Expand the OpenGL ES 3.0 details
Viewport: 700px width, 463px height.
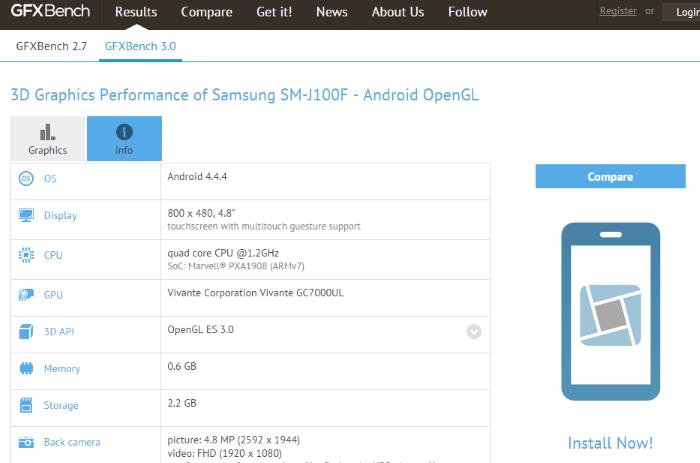pyautogui.click(x=474, y=332)
